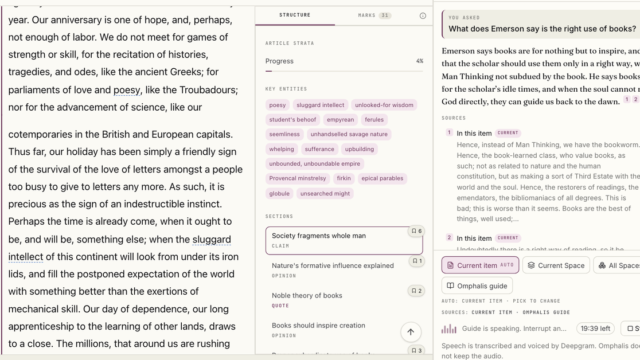Screen dimensions: 640x360
Task: Click underlined 'sluggard' in article text
Action: [212, 239]
